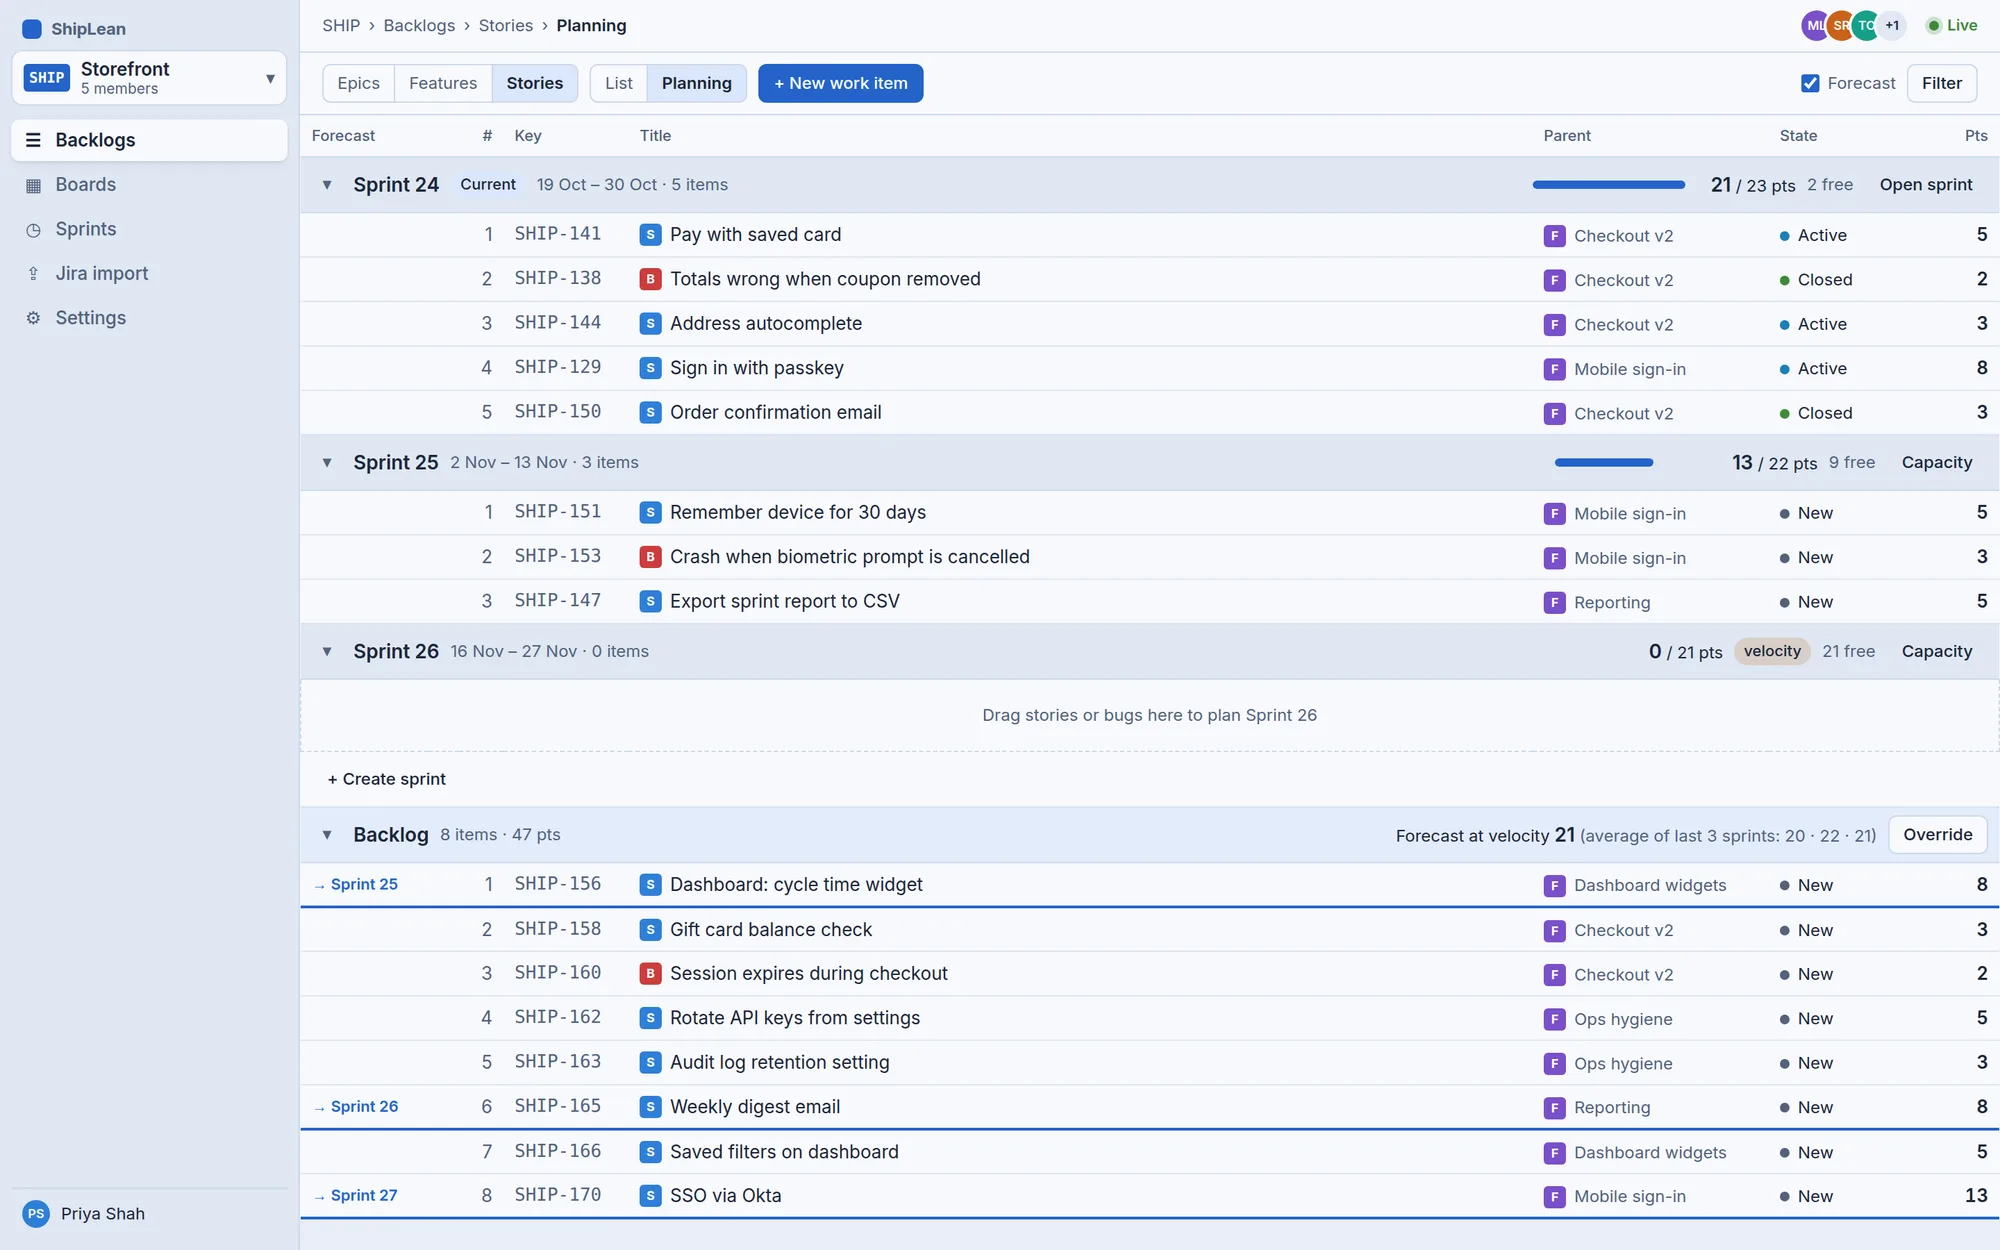Image resolution: width=2000 pixels, height=1250 pixels.
Task: Click the feature icon for Dashboard widgets on SHIP-156
Action: pos(1554,885)
